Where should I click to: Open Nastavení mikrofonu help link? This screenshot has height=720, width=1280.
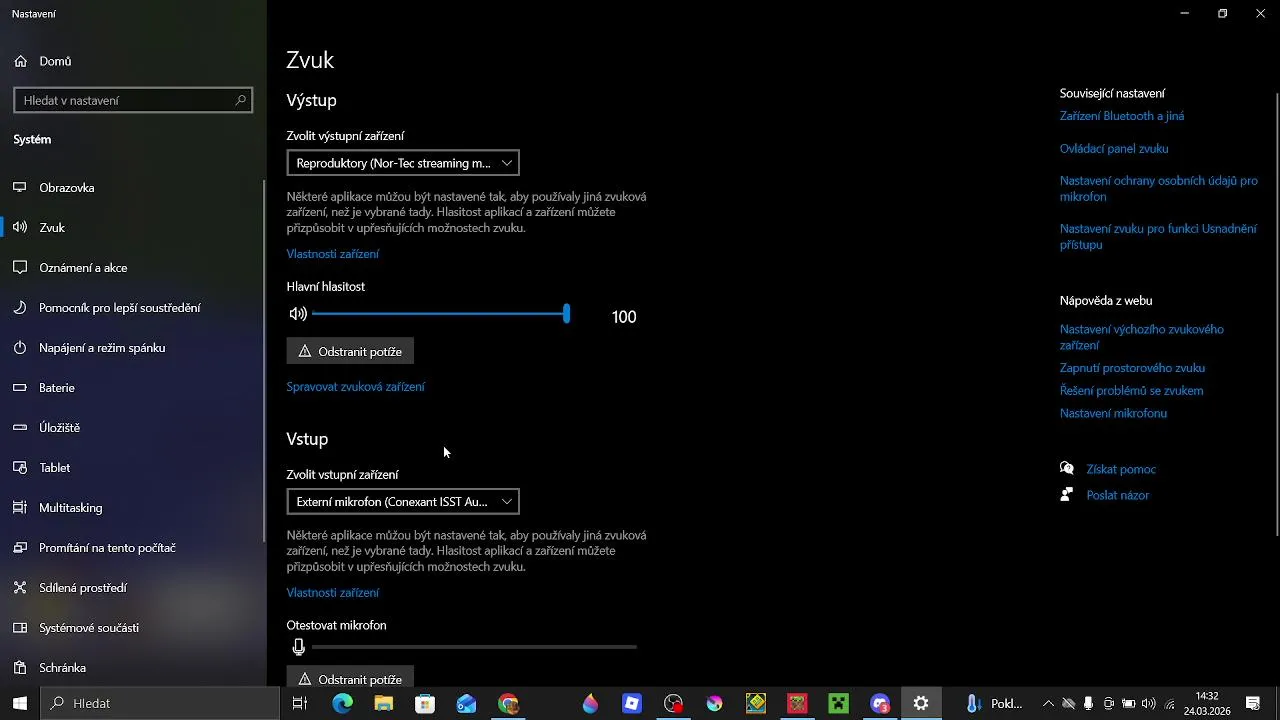(1113, 414)
